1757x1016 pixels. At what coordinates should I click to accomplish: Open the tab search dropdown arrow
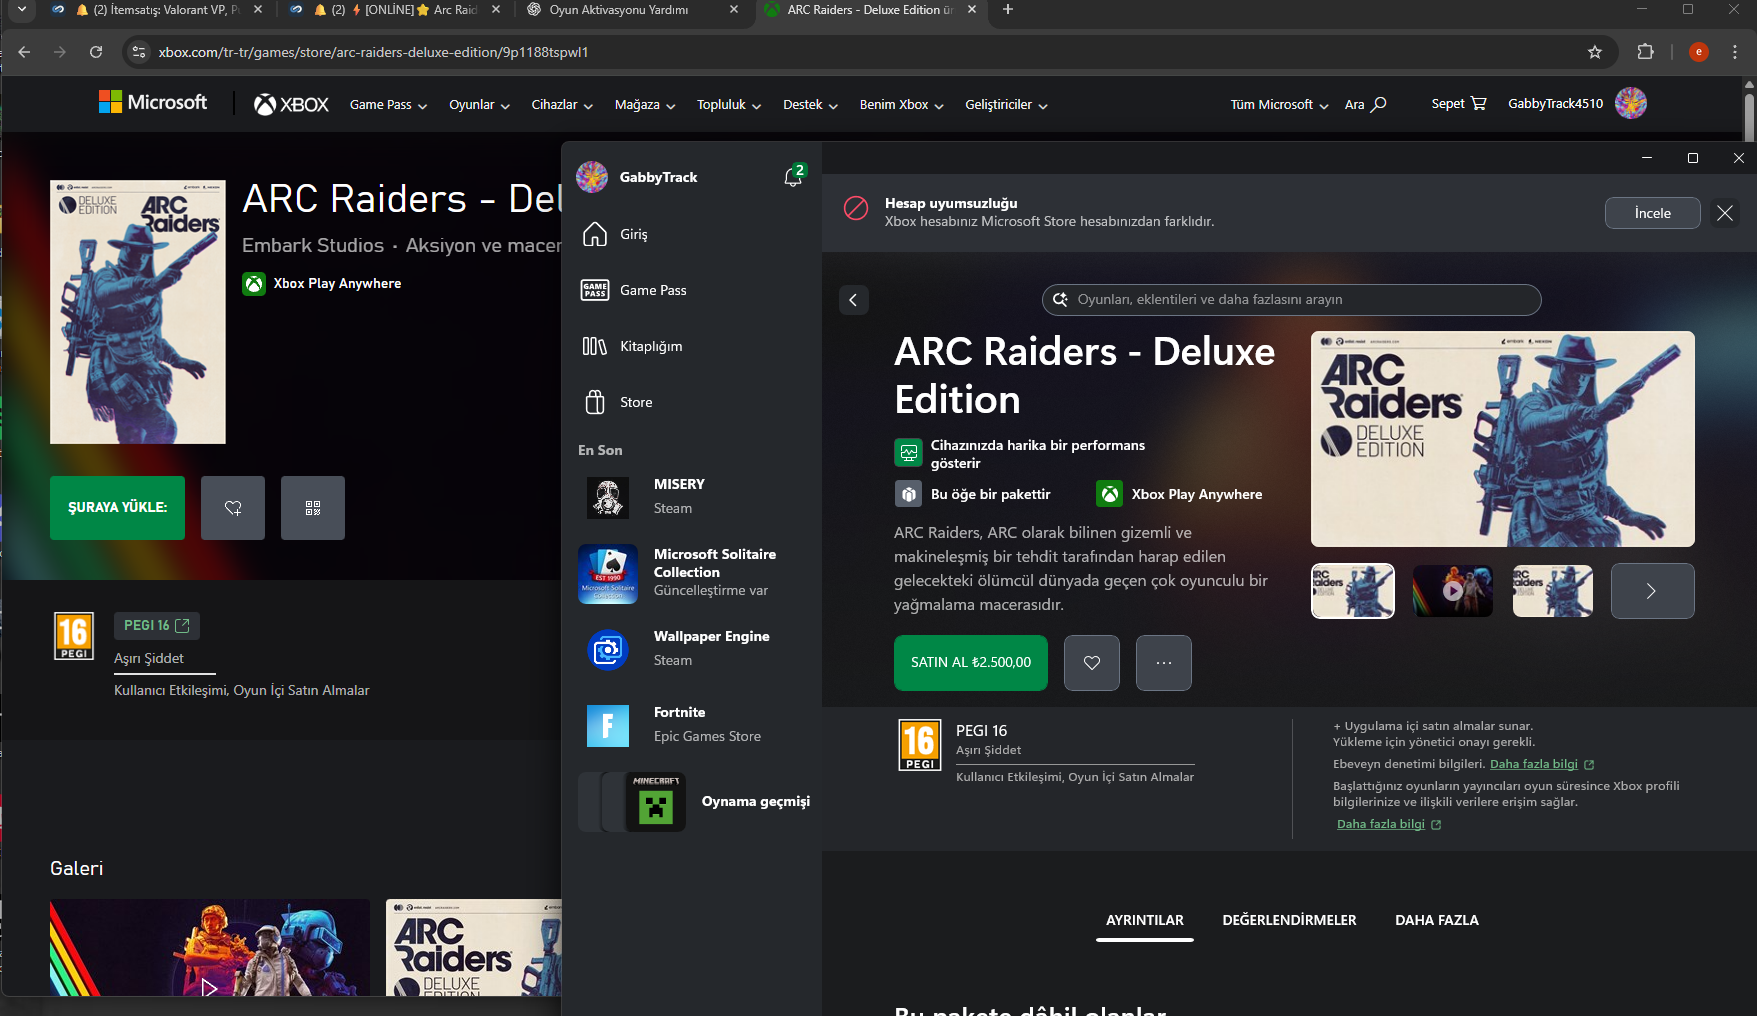pyautogui.click(x=21, y=10)
